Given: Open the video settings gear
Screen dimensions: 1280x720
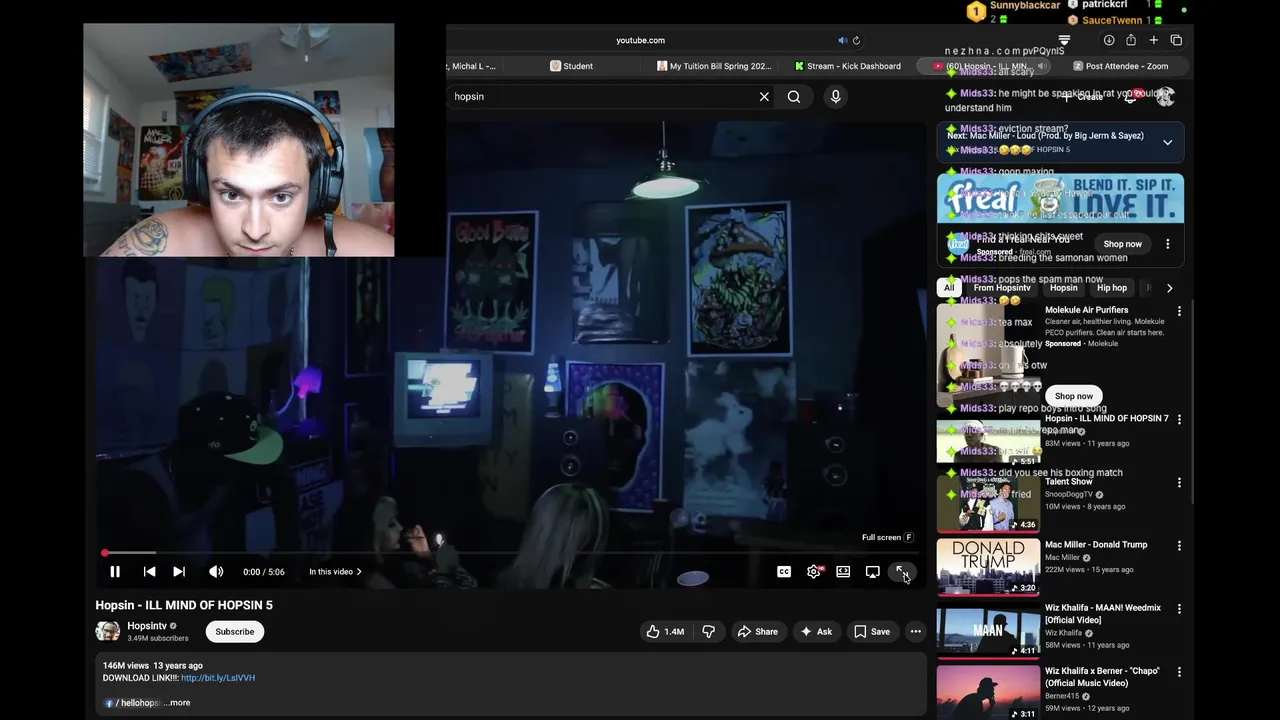Looking at the screenshot, I should point(814,572).
